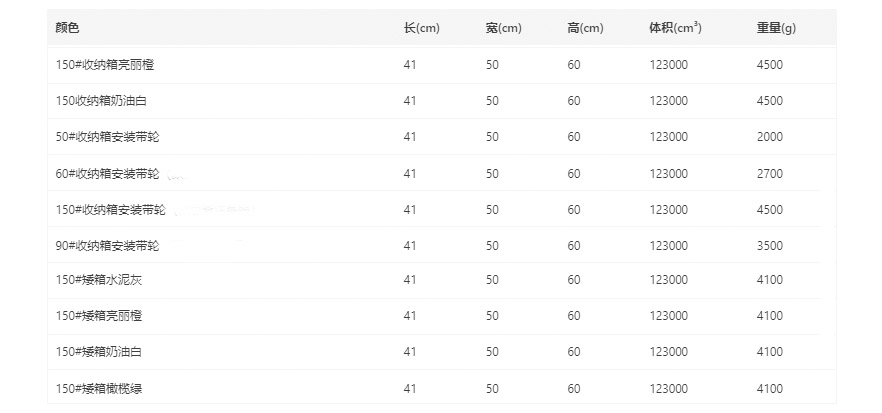Click the 高(cm) column header
Viewport: 882px width, 413px height.
[x=585, y=28]
